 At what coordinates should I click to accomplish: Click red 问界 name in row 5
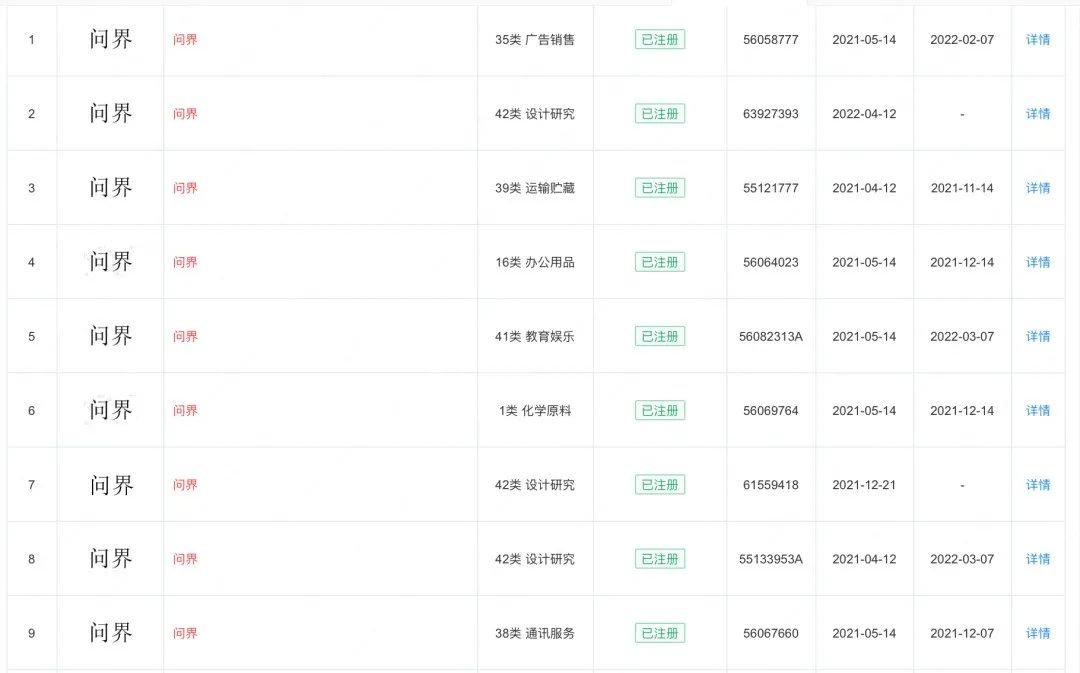coord(185,337)
